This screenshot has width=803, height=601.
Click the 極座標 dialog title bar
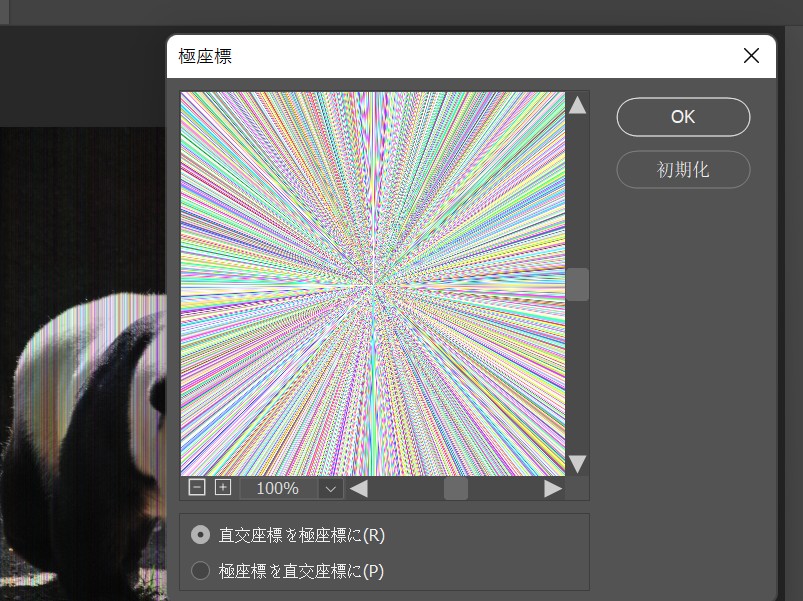click(x=400, y=56)
